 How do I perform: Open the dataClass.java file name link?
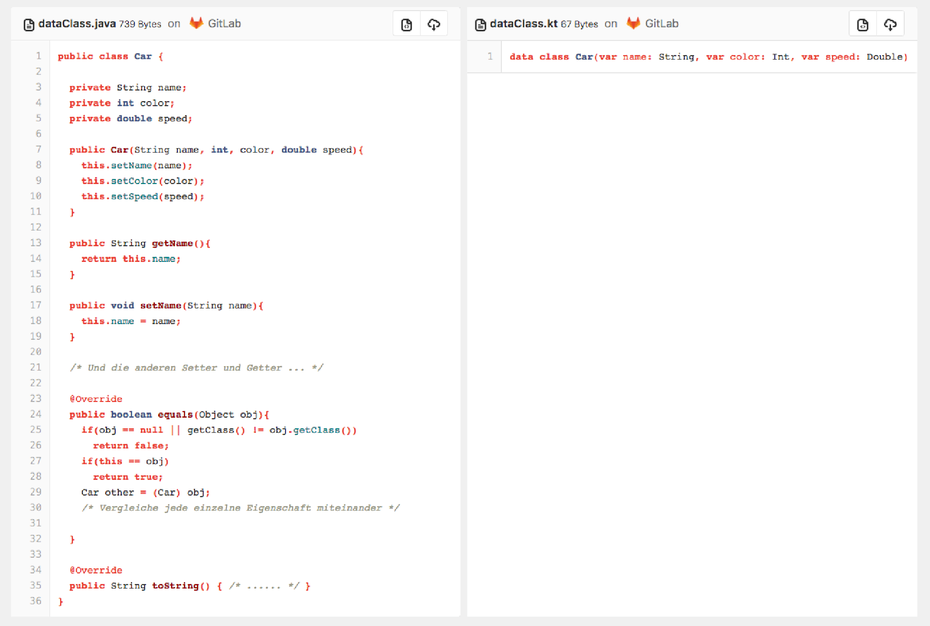[x=77, y=24]
